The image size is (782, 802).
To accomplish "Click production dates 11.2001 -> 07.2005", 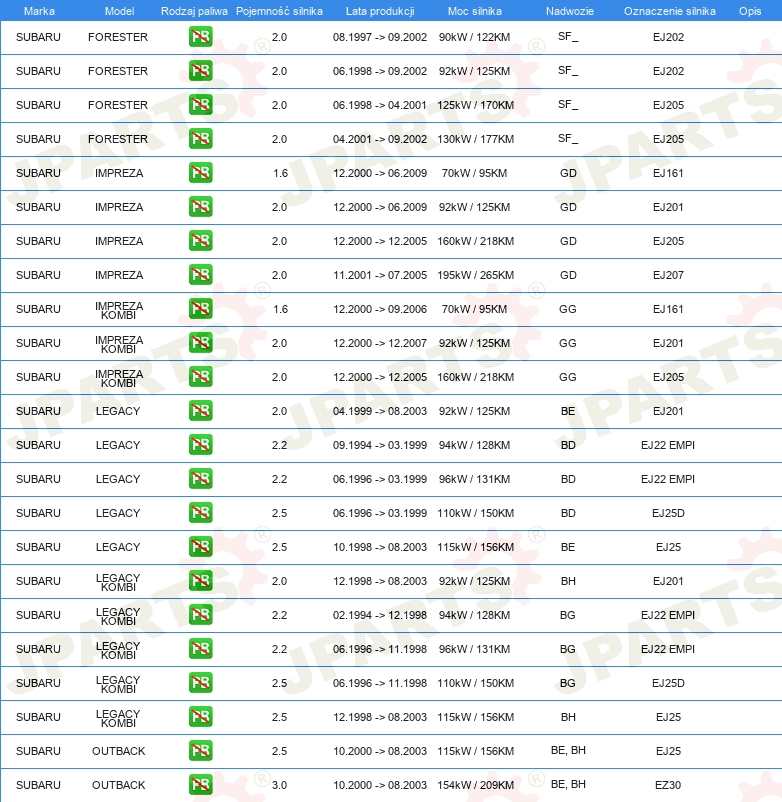I will tap(379, 275).
